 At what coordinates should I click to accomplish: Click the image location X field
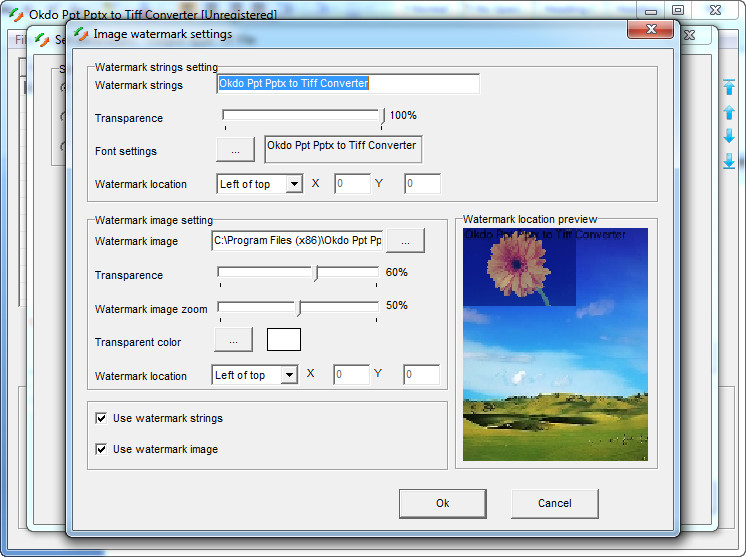[x=351, y=375]
